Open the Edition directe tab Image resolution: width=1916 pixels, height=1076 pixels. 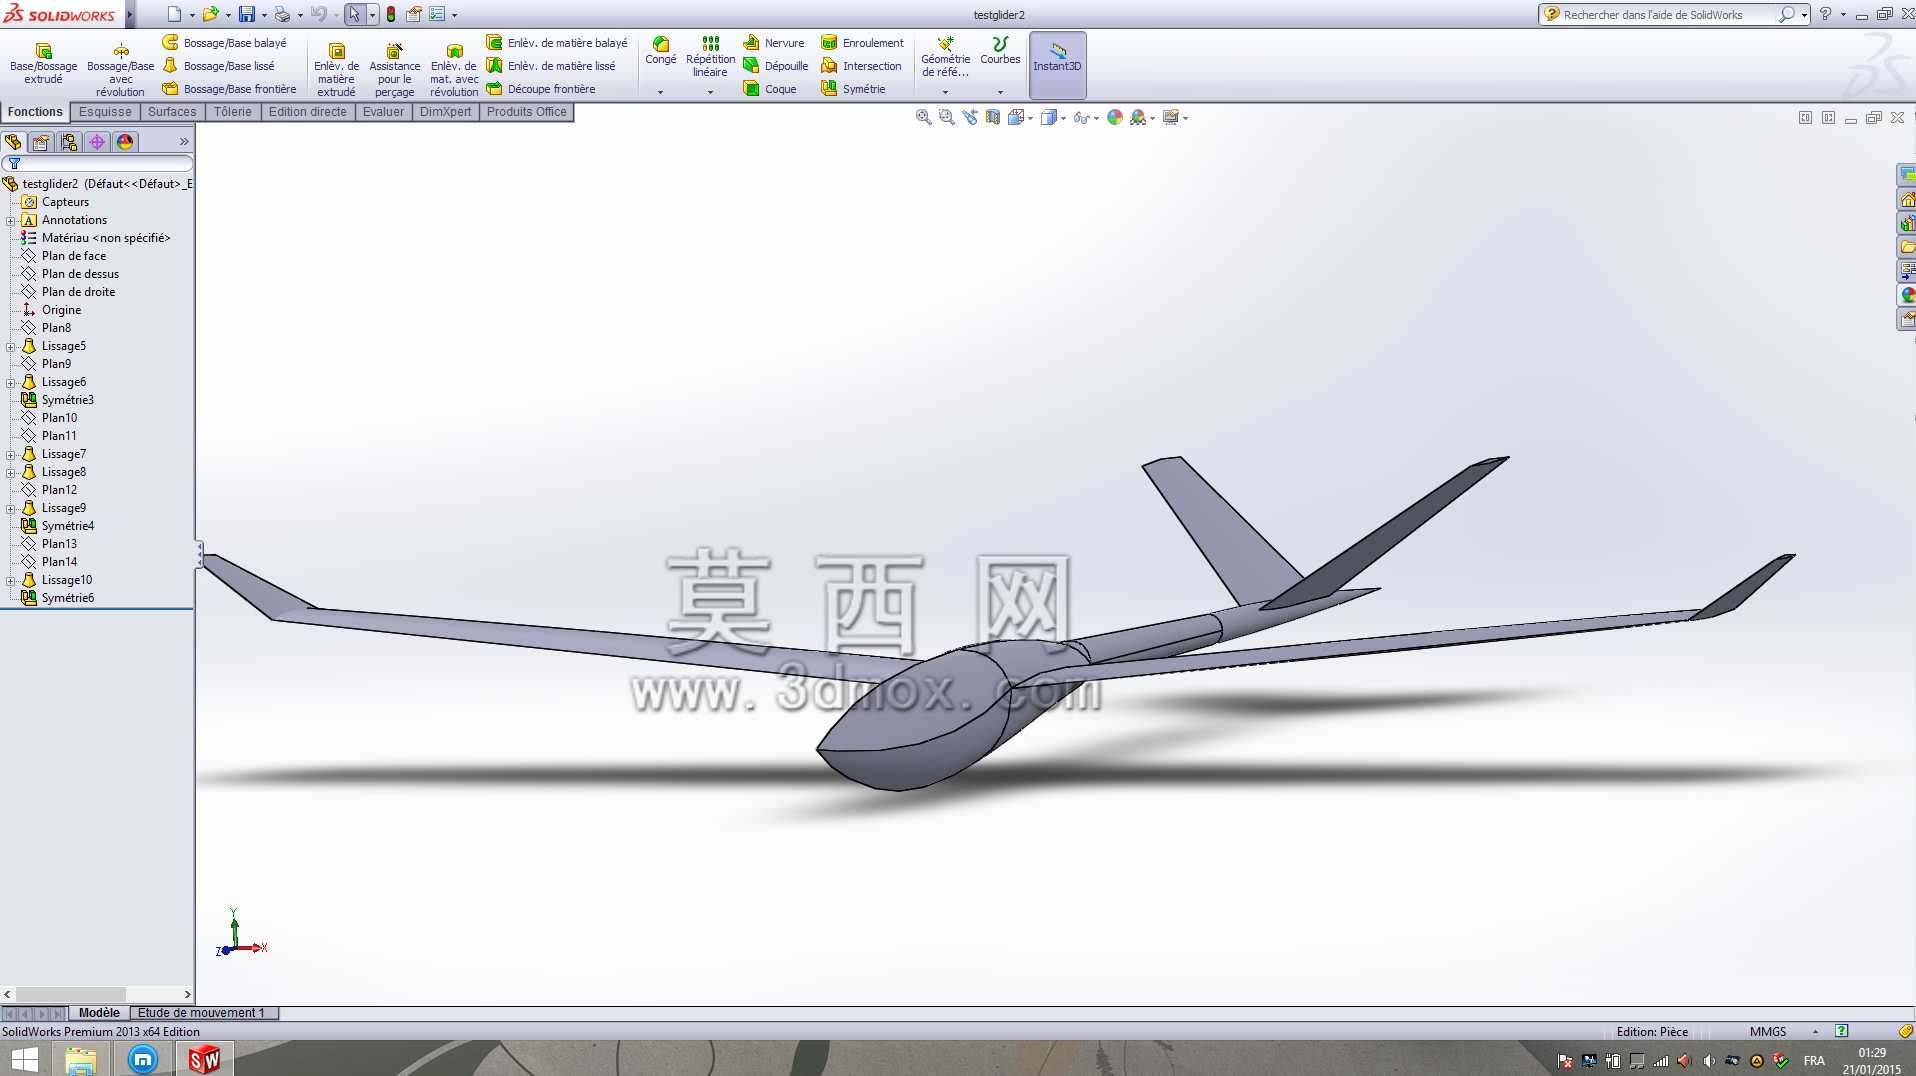point(307,112)
